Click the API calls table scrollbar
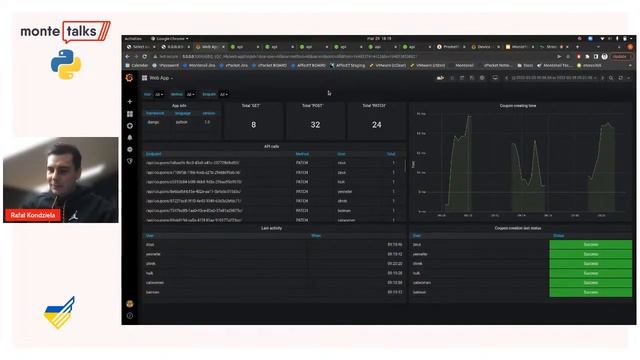This screenshot has height=360, width=640. (405, 166)
